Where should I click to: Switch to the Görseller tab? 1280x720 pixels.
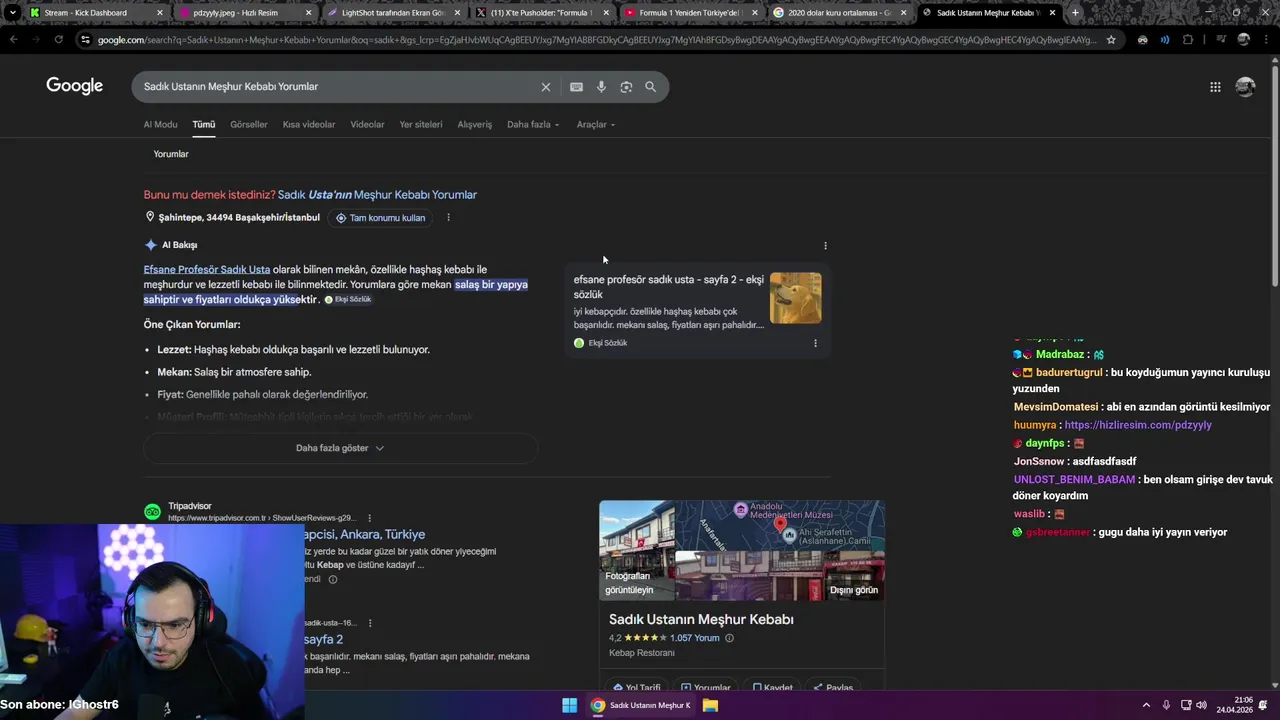pos(249,125)
